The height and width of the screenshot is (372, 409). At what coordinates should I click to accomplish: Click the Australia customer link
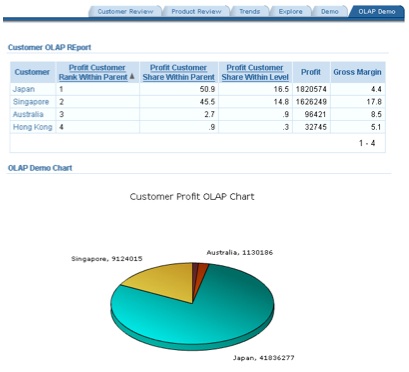[28, 114]
